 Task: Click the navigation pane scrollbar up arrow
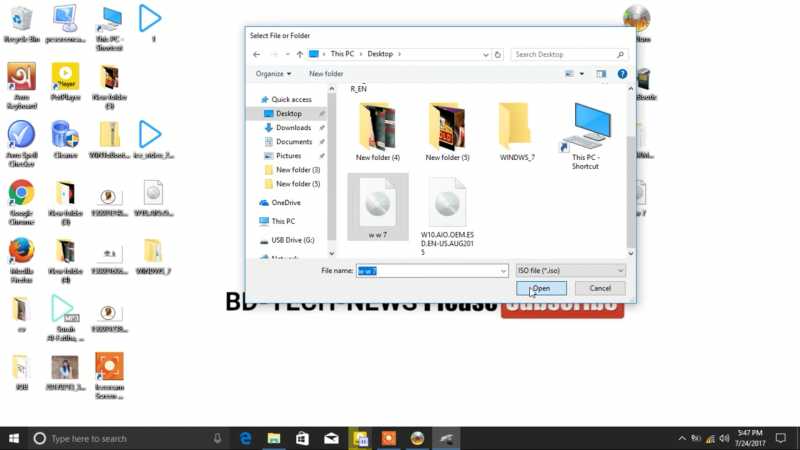(332, 89)
